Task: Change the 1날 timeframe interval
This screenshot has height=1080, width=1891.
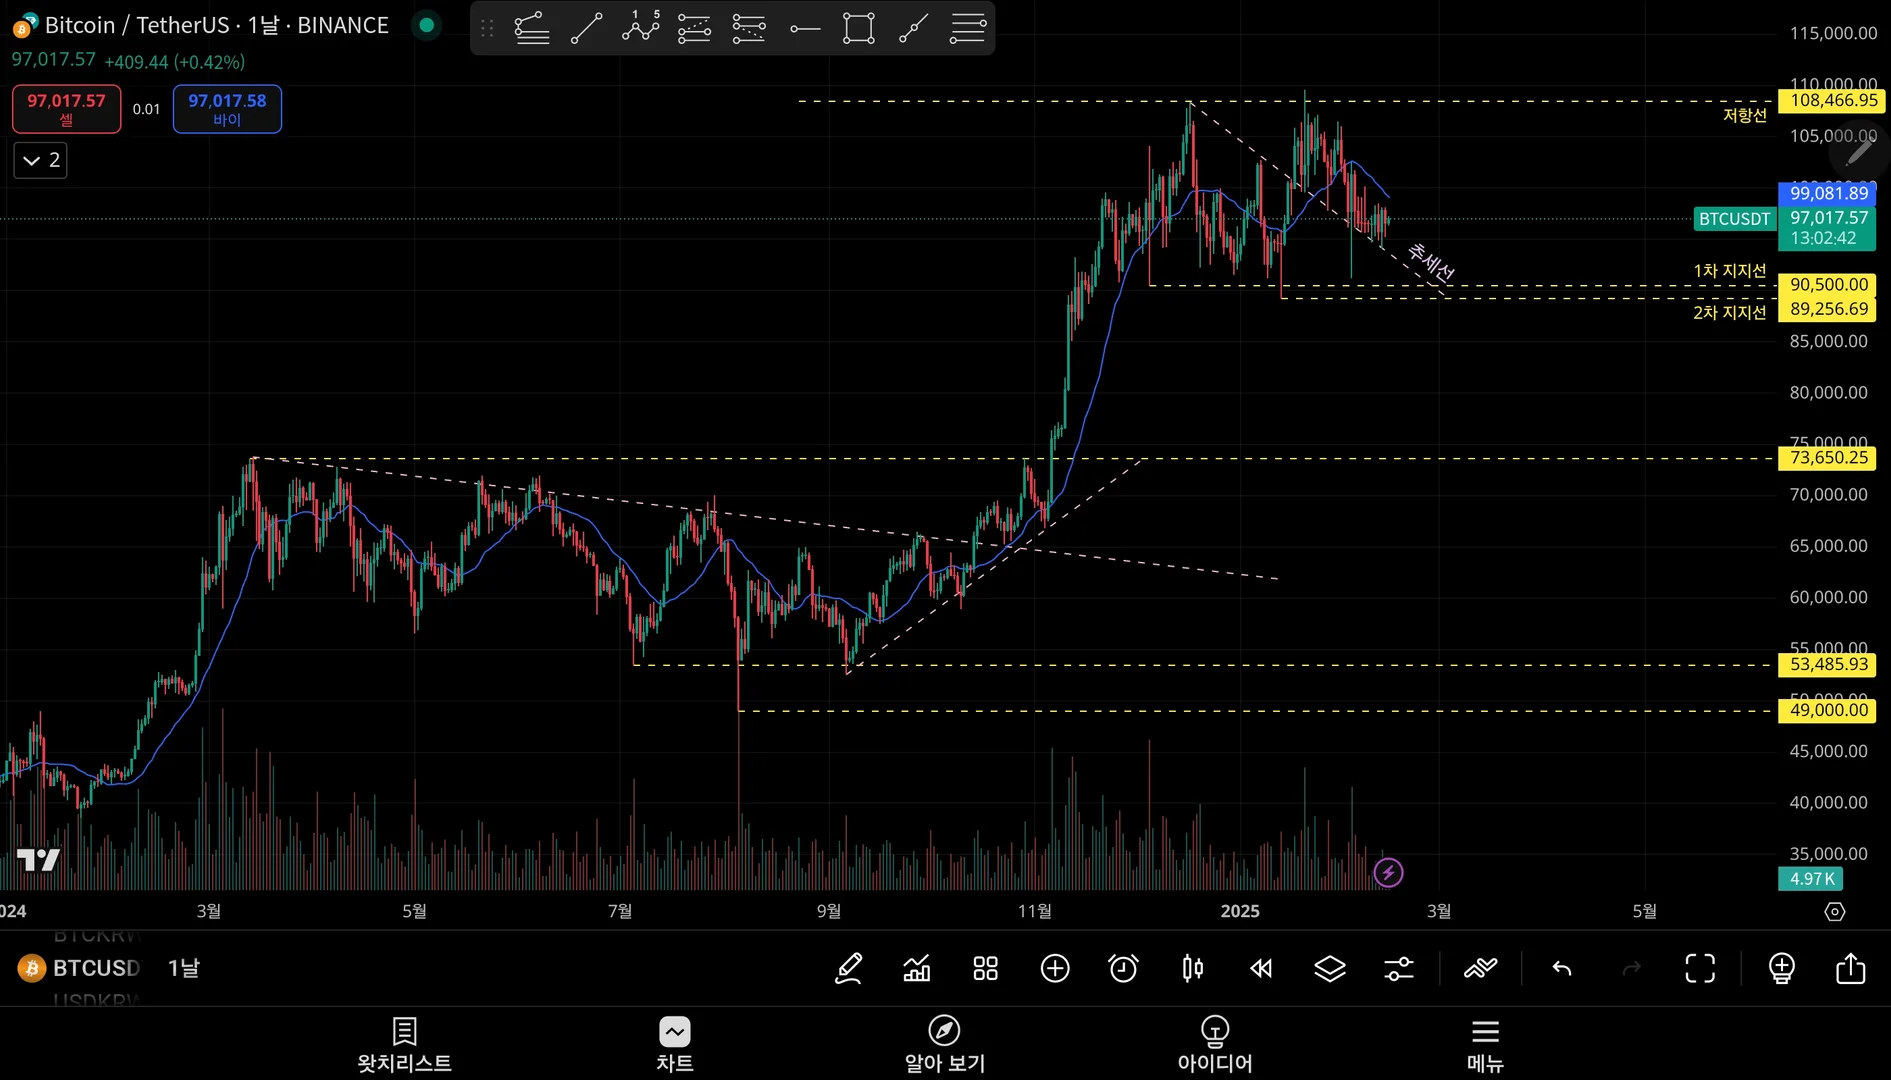Action: 184,968
